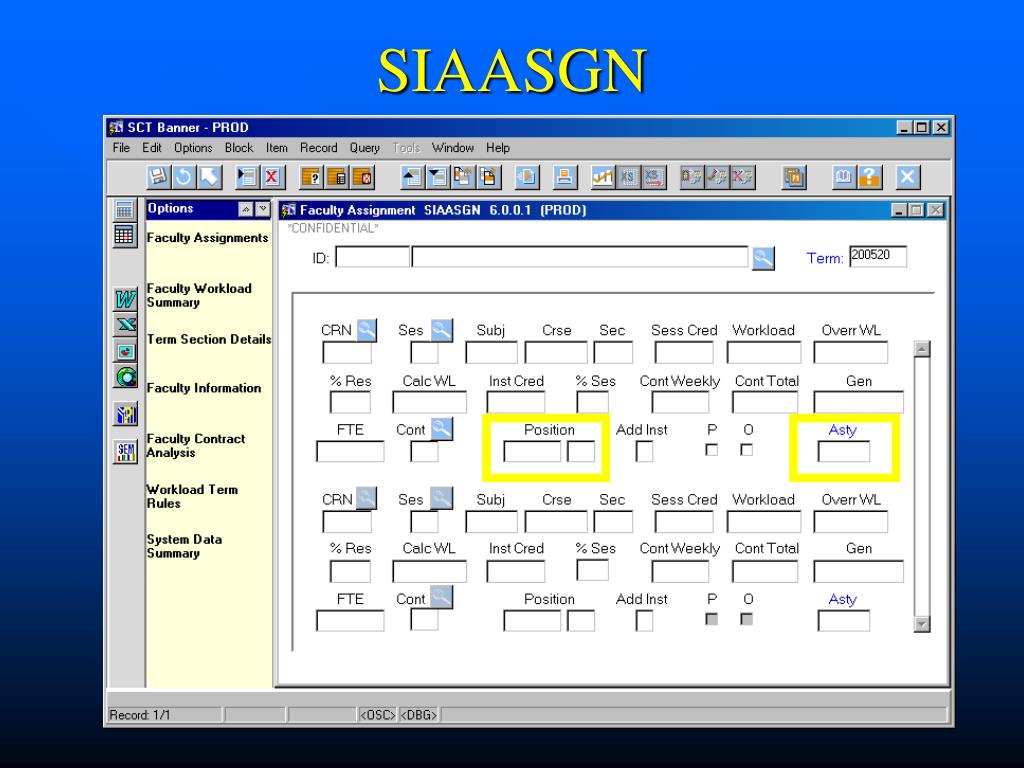Select Faculty Information option

(204, 388)
